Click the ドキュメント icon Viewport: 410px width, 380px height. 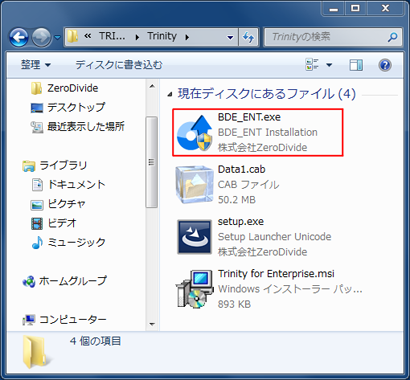point(37,185)
